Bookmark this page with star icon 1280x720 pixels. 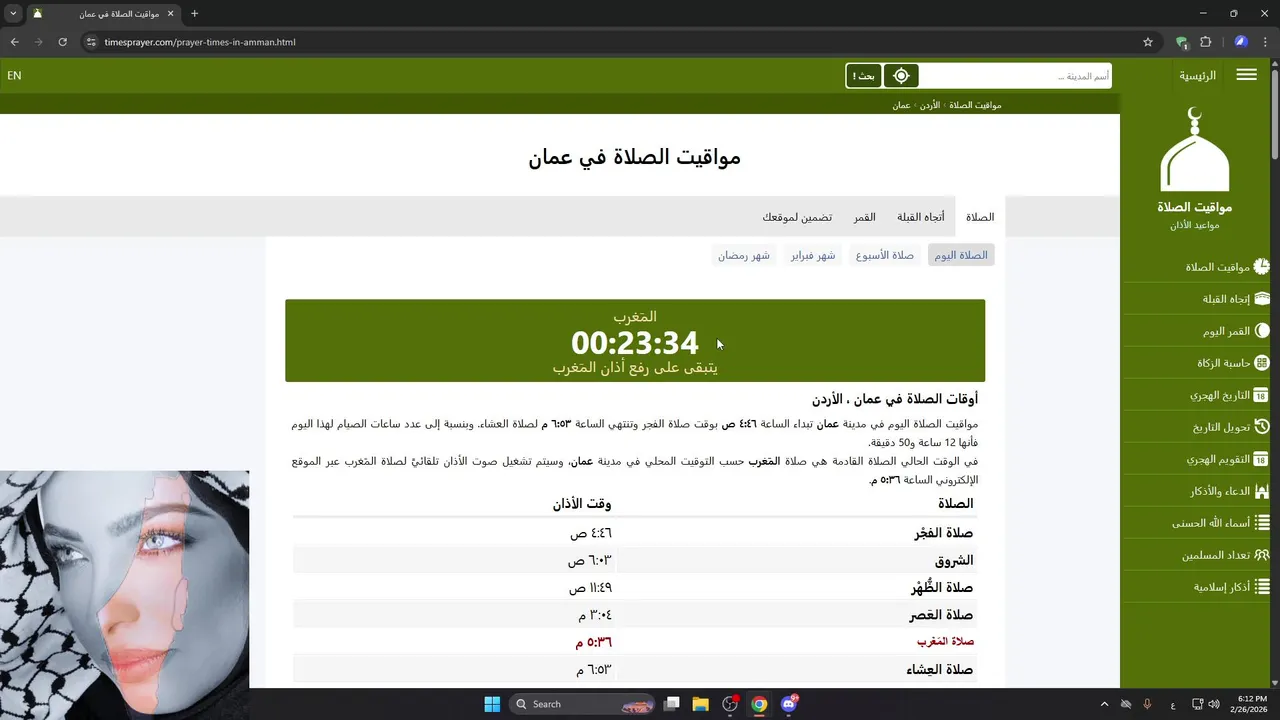[1148, 42]
